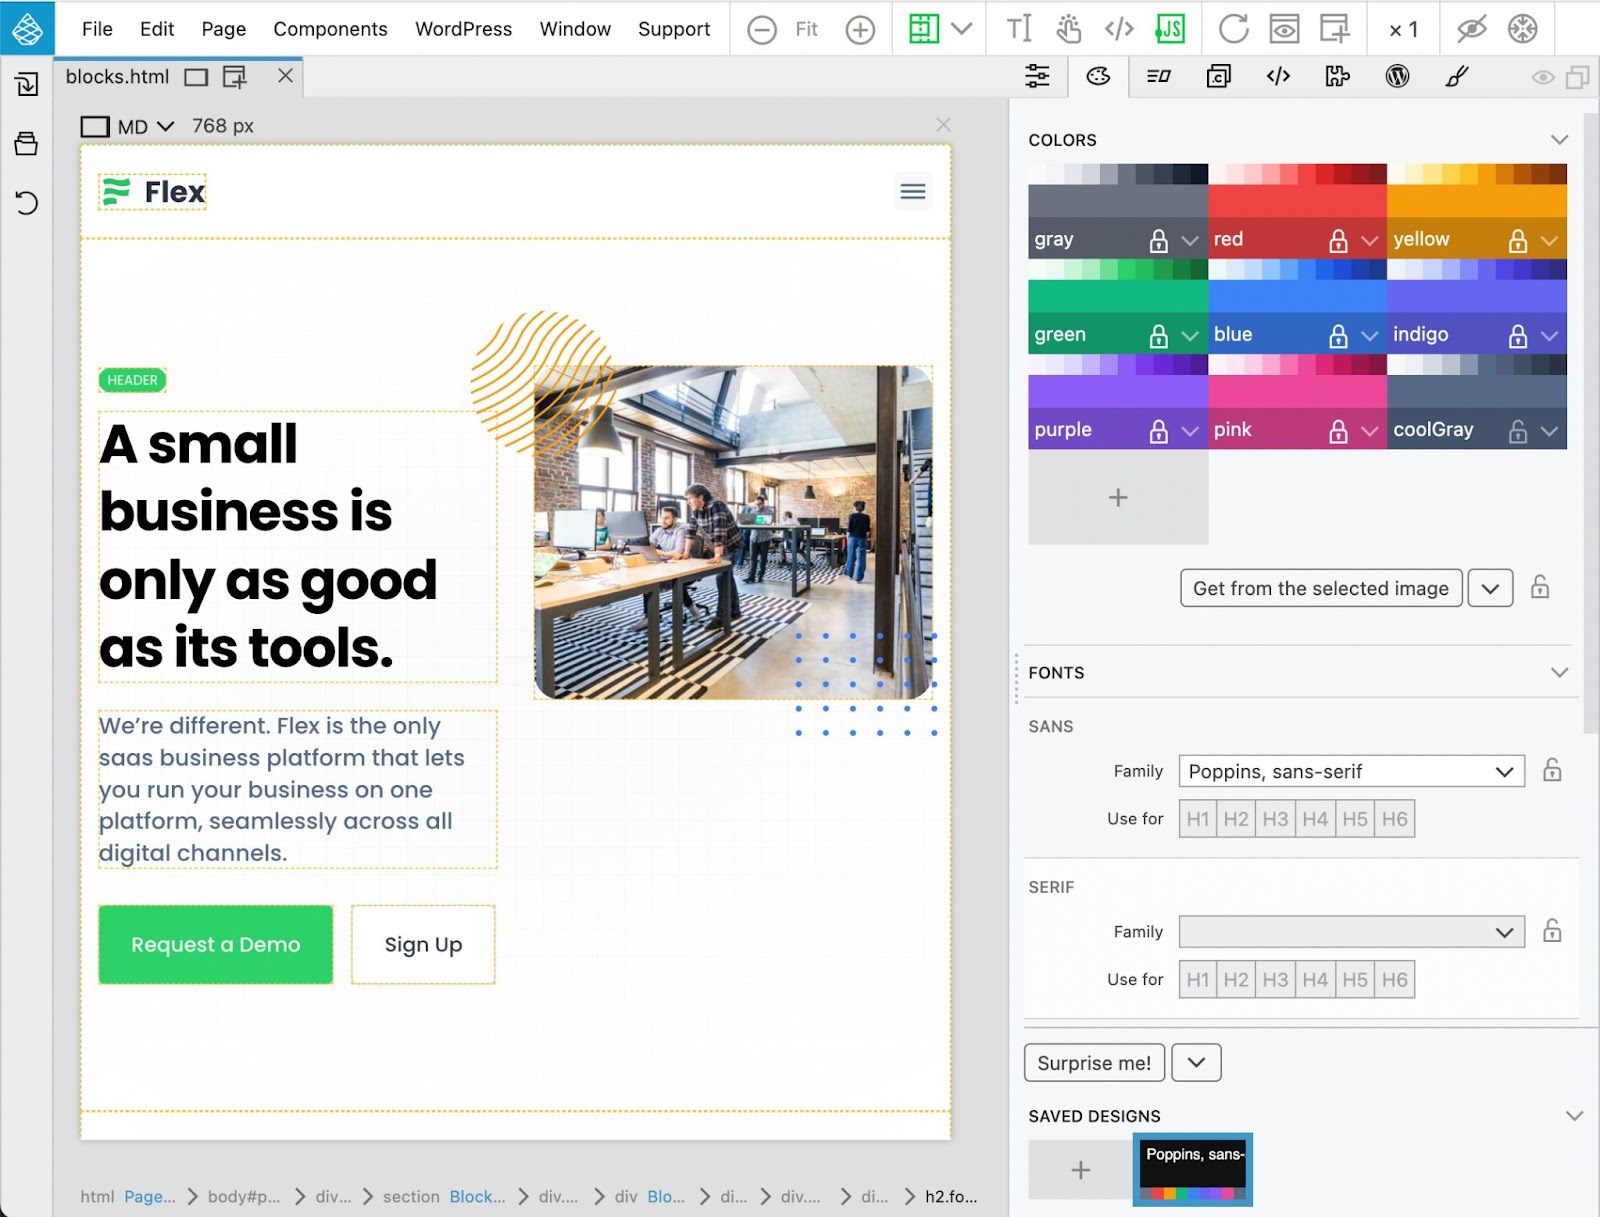
Task: Open the library panel in left sidebar
Action: coord(27,84)
